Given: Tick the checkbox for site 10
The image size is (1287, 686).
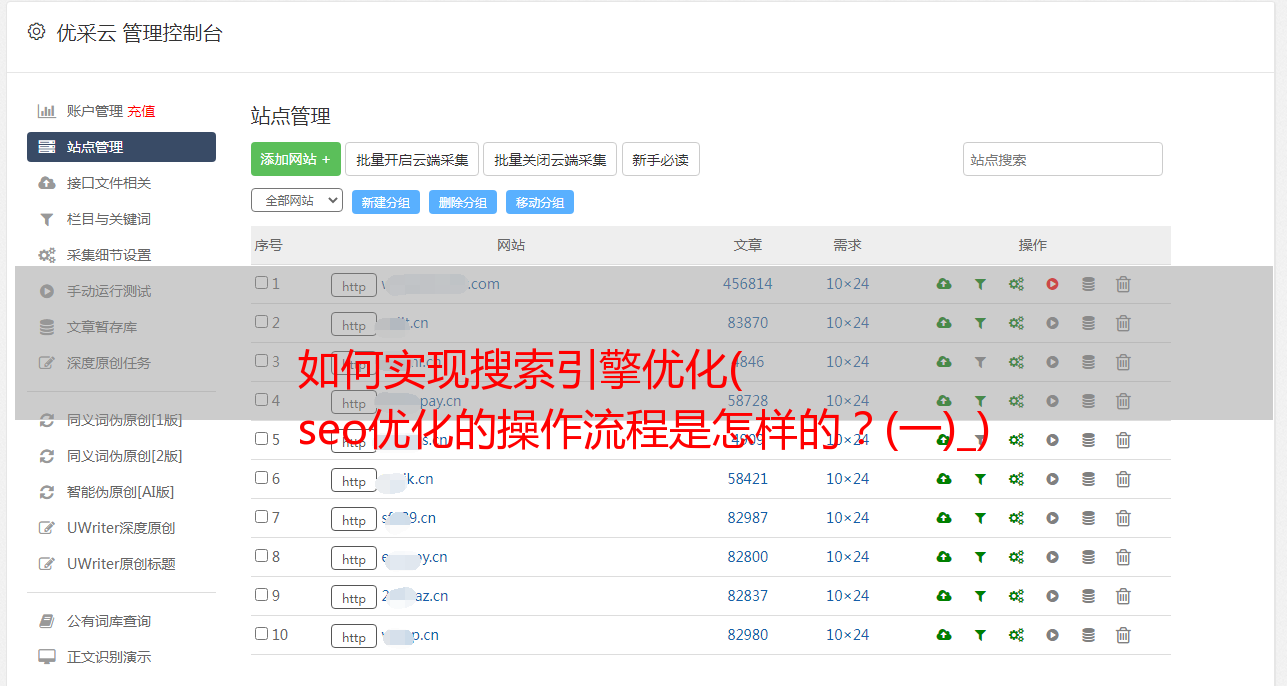Looking at the screenshot, I should point(261,634).
